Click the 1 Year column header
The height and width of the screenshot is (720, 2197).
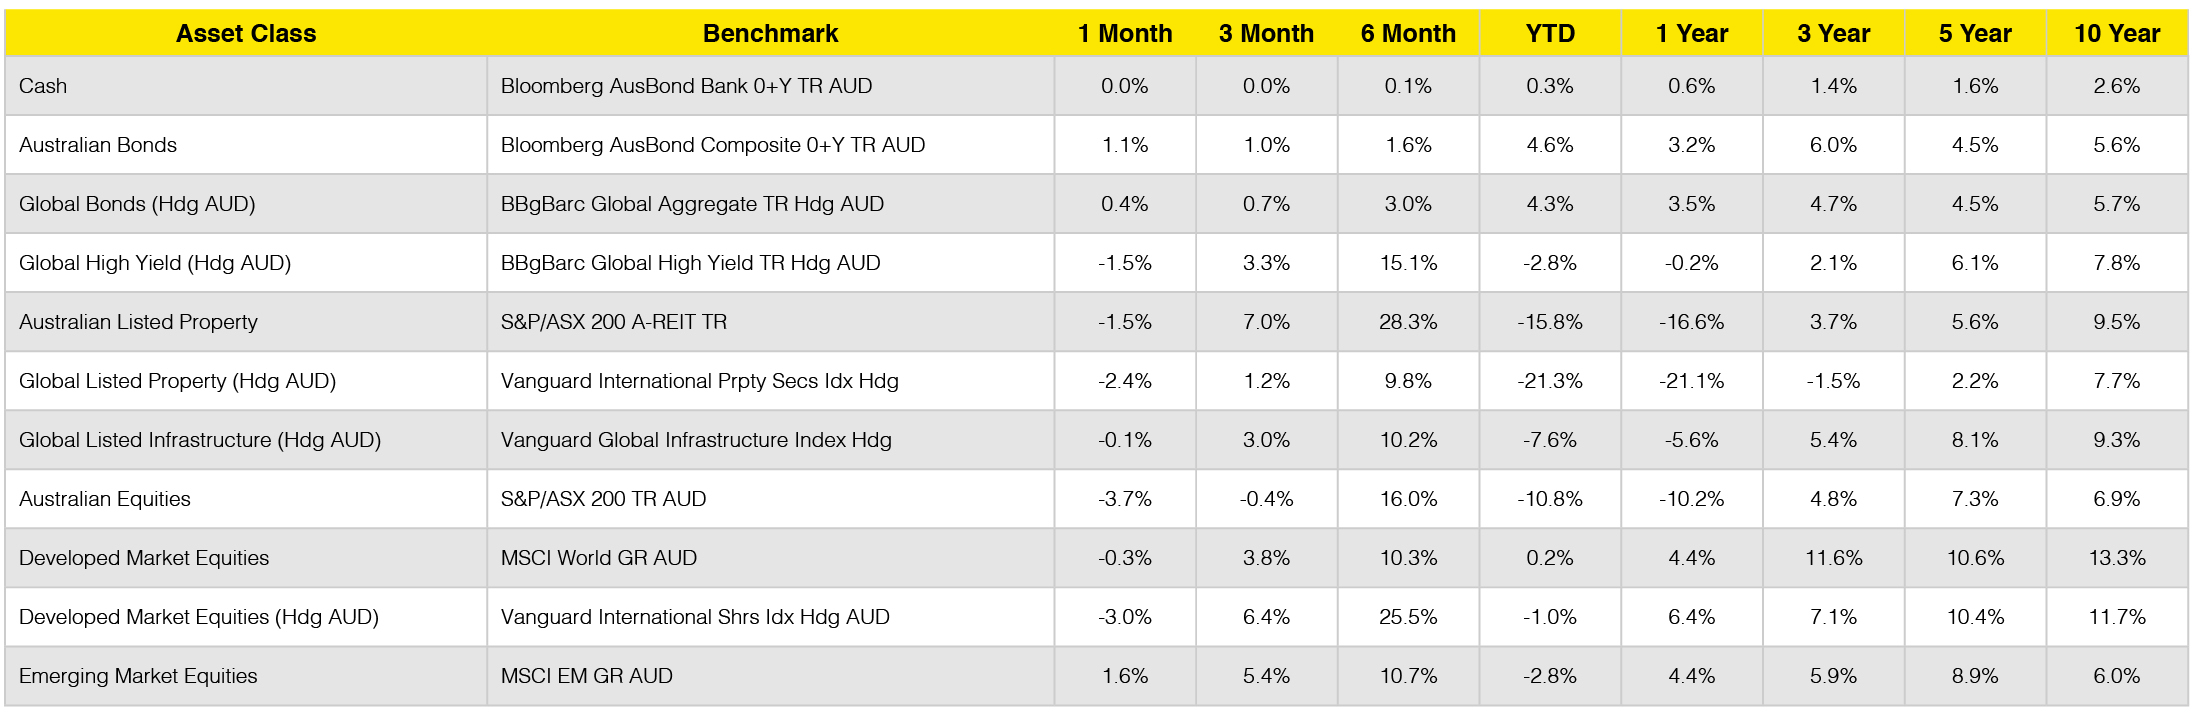[x=1692, y=34]
